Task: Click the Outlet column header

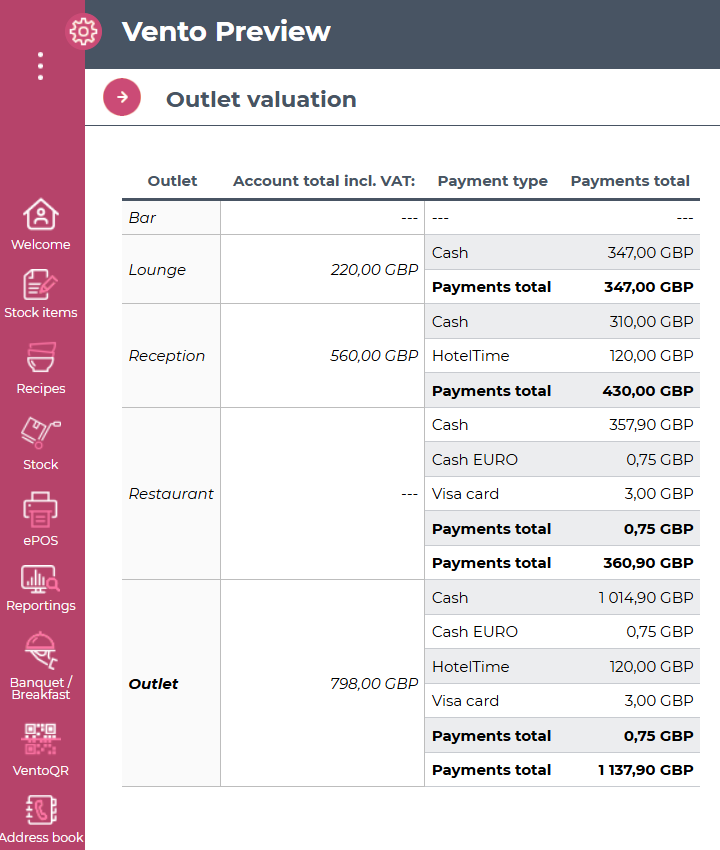Action: (x=172, y=181)
